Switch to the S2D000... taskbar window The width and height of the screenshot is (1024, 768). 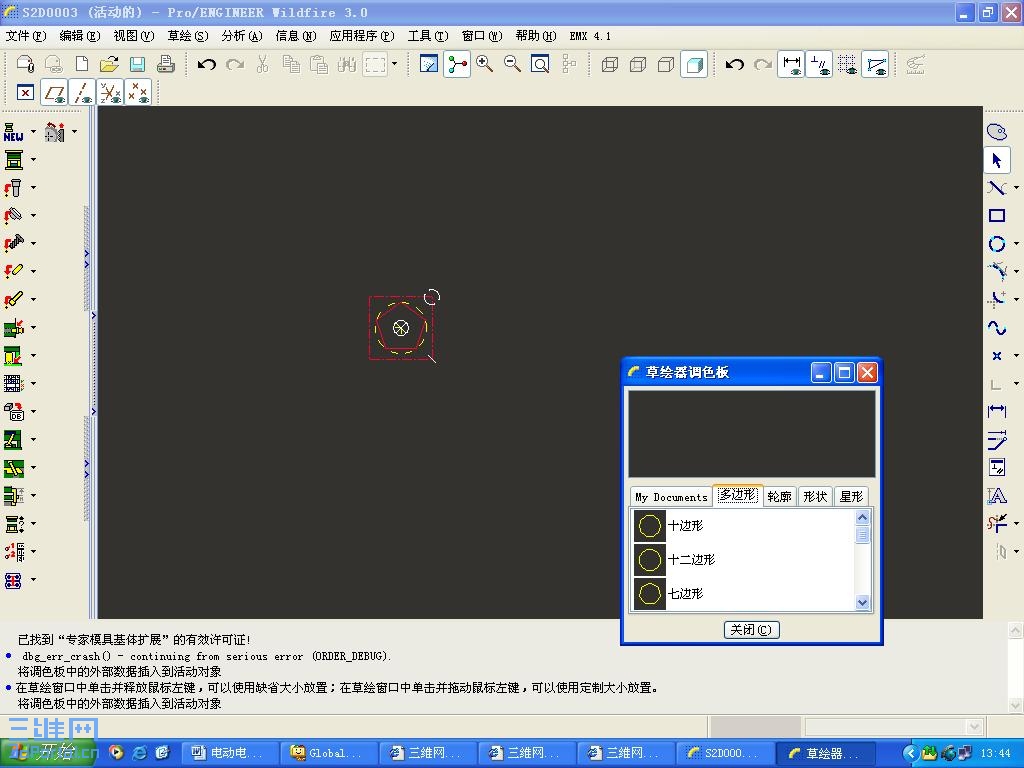(x=725, y=753)
